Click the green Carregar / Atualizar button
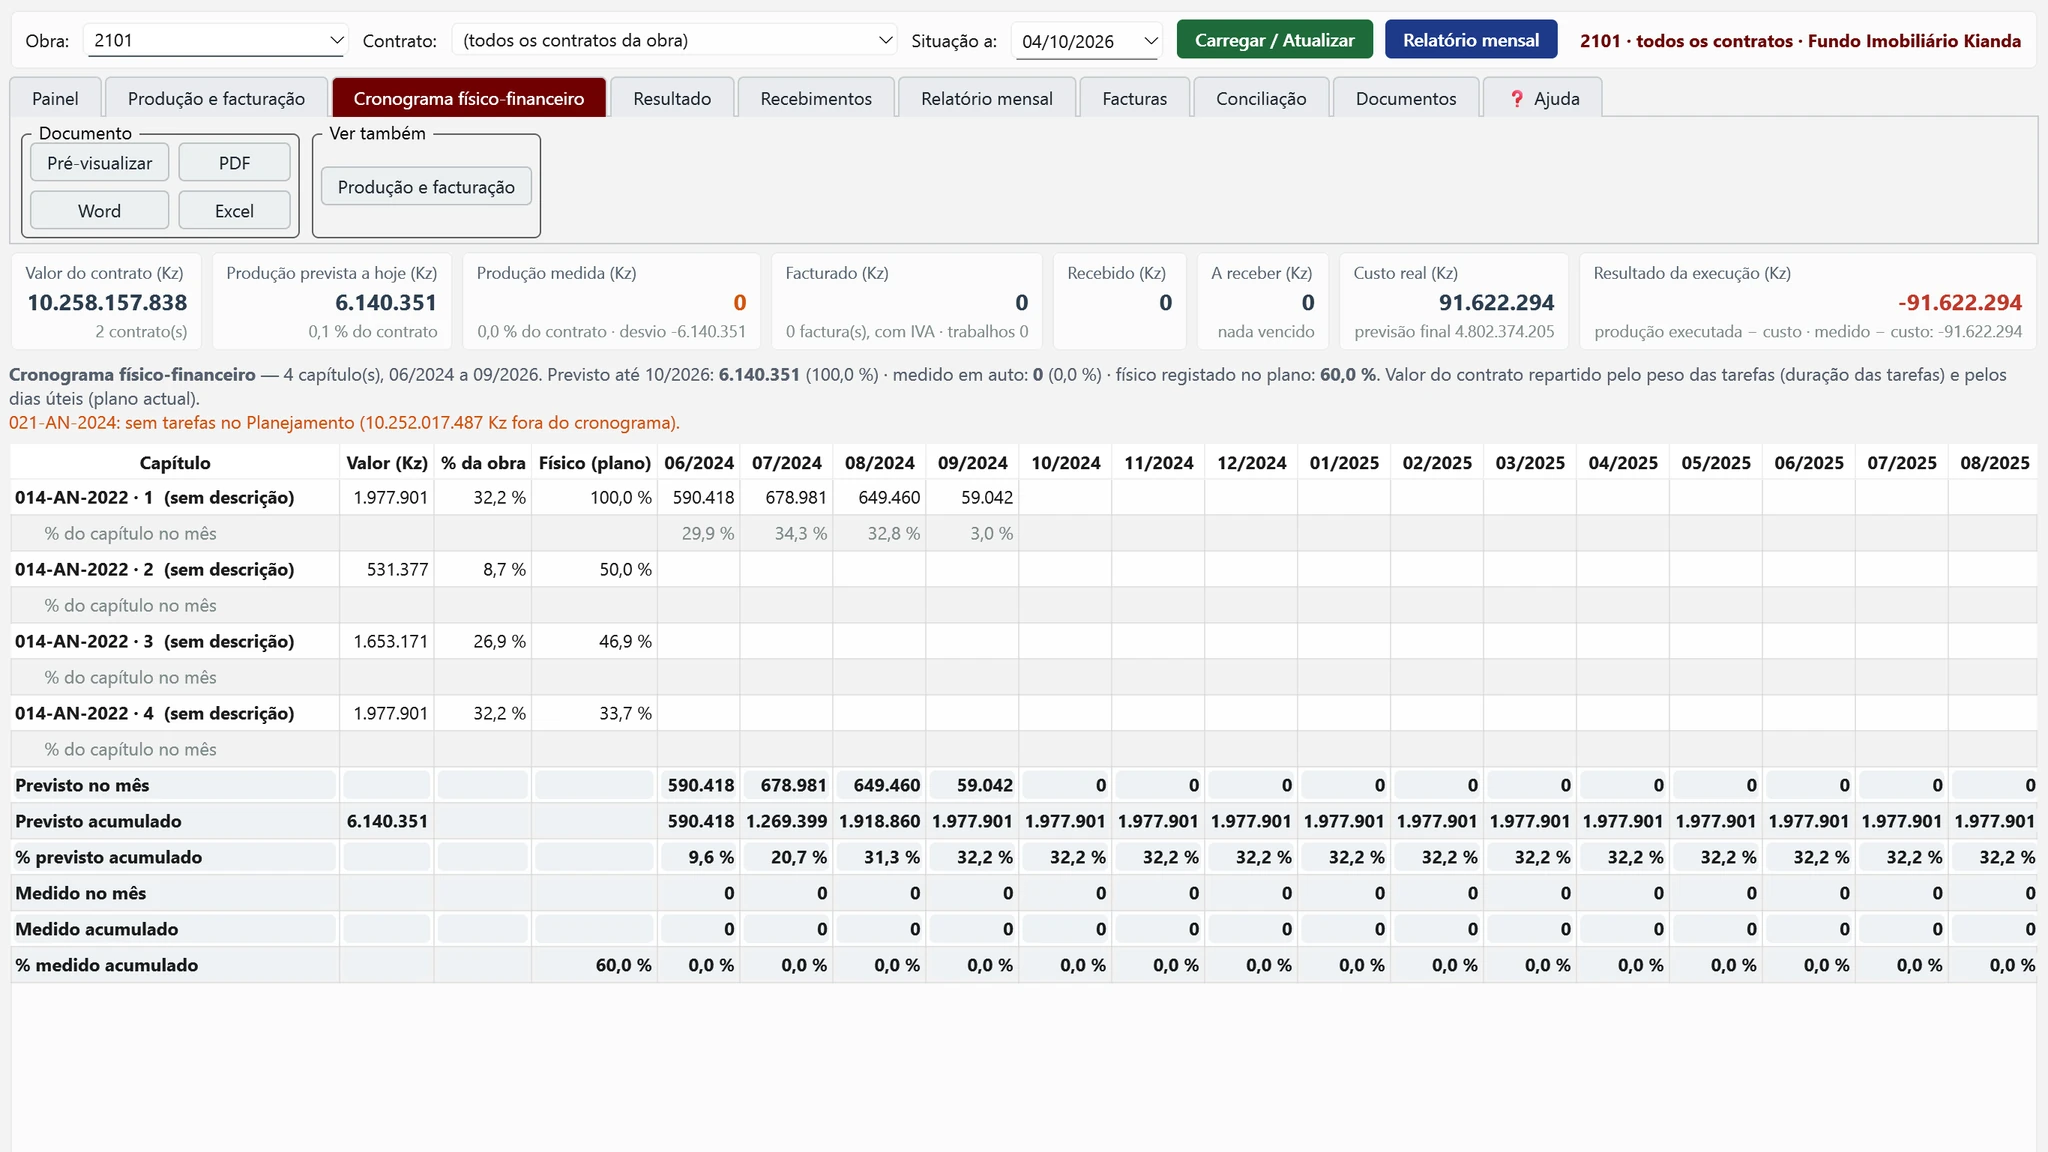This screenshot has height=1152, width=2048. tap(1274, 40)
